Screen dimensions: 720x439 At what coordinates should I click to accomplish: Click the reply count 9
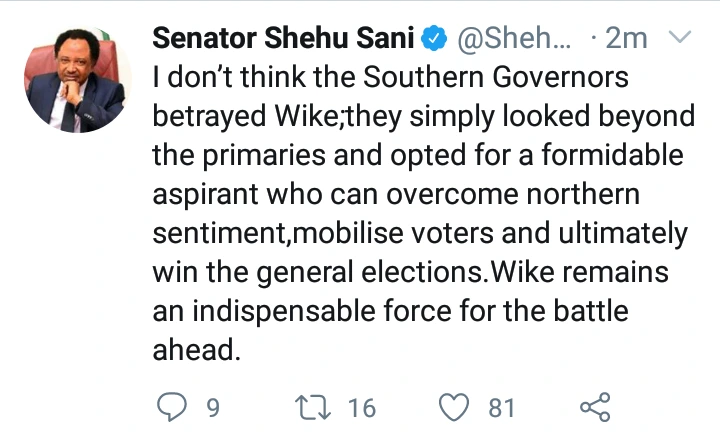click(x=212, y=408)
